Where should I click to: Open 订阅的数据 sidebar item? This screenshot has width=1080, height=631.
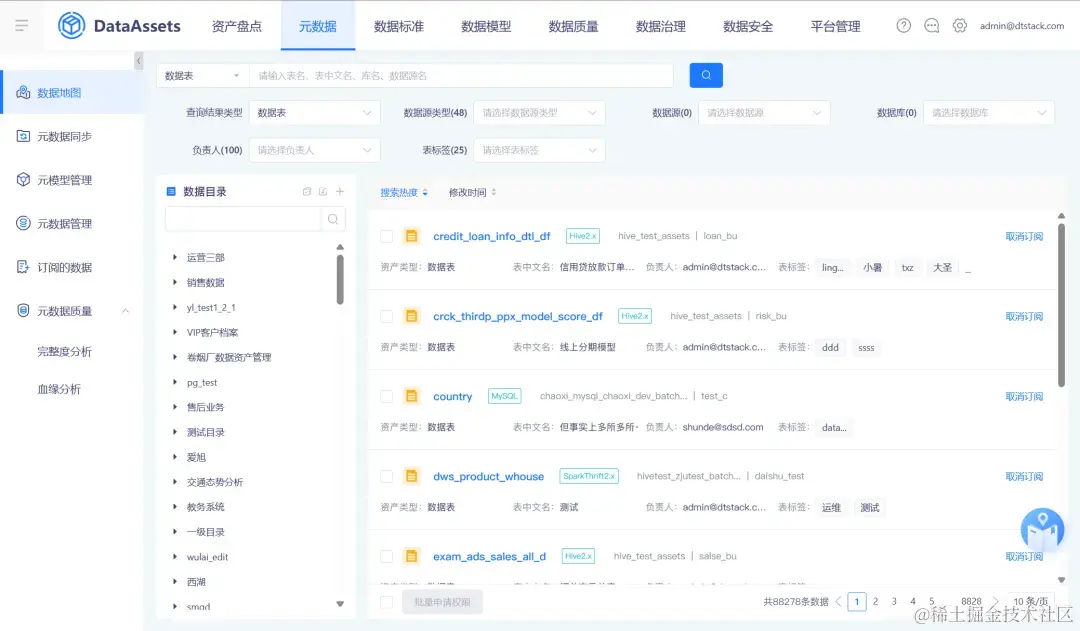point(72,267)
